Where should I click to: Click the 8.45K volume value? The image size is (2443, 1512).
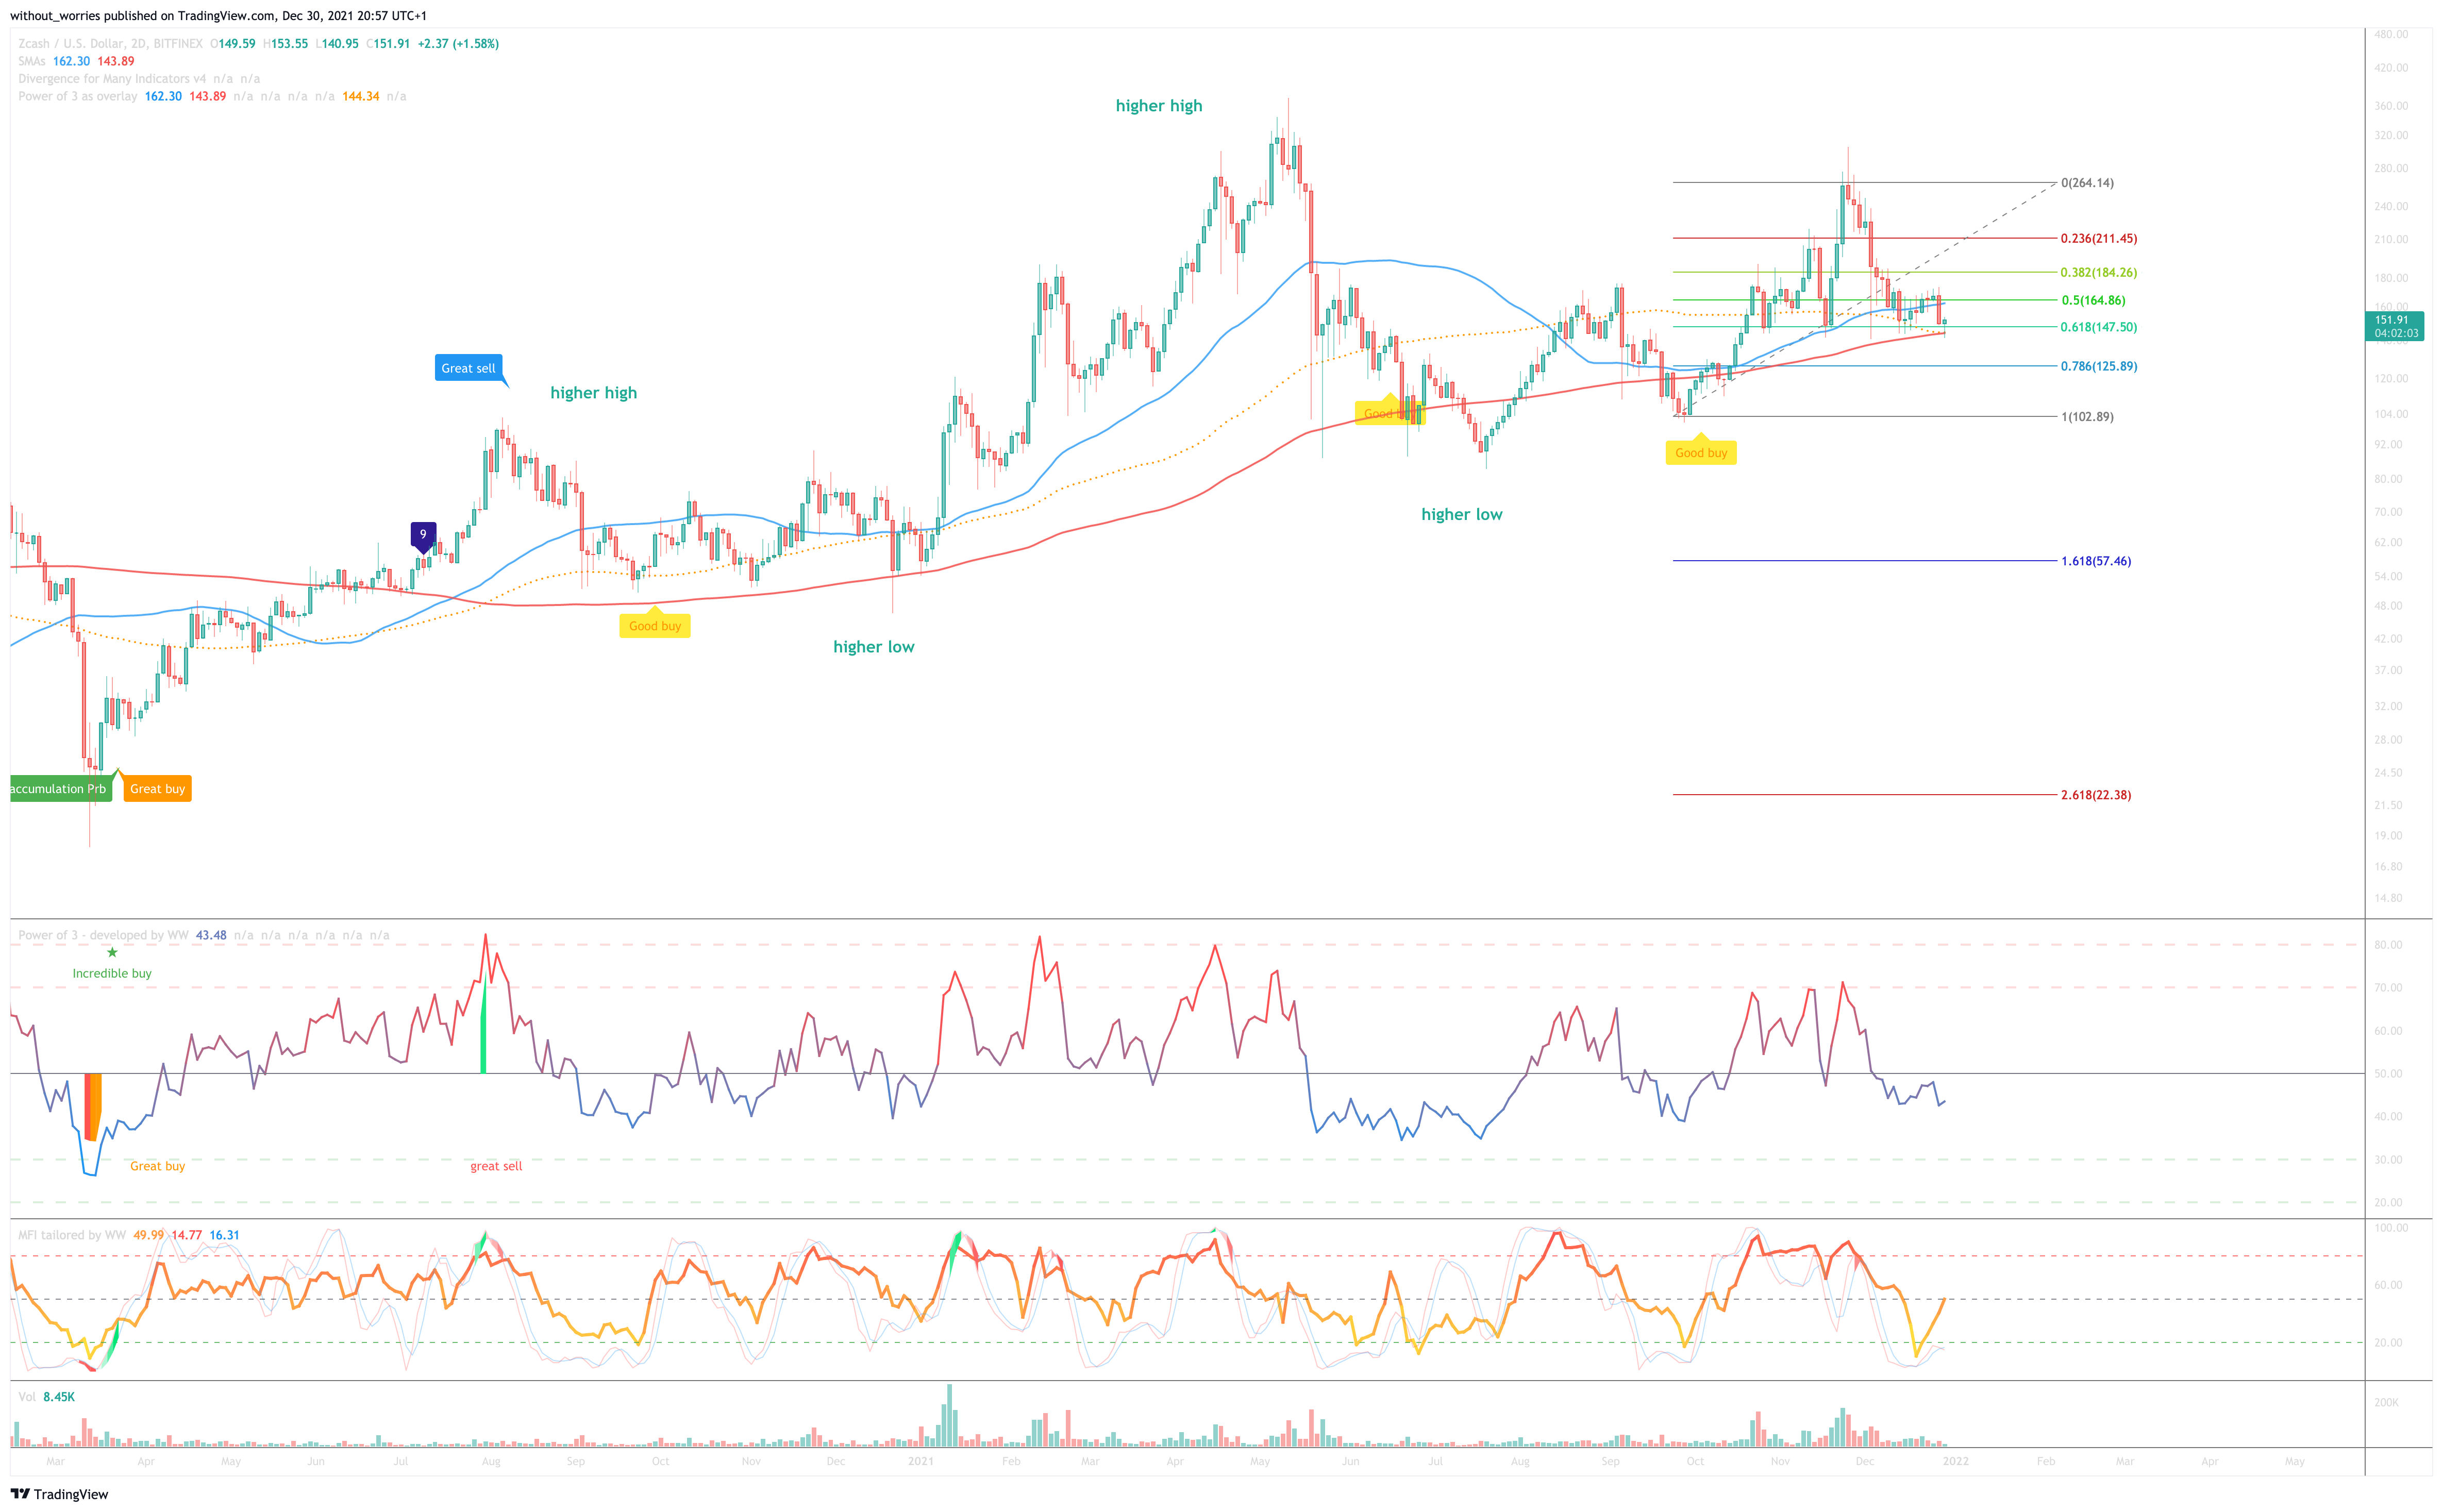pyautogui.click(x=59, y=1397)
